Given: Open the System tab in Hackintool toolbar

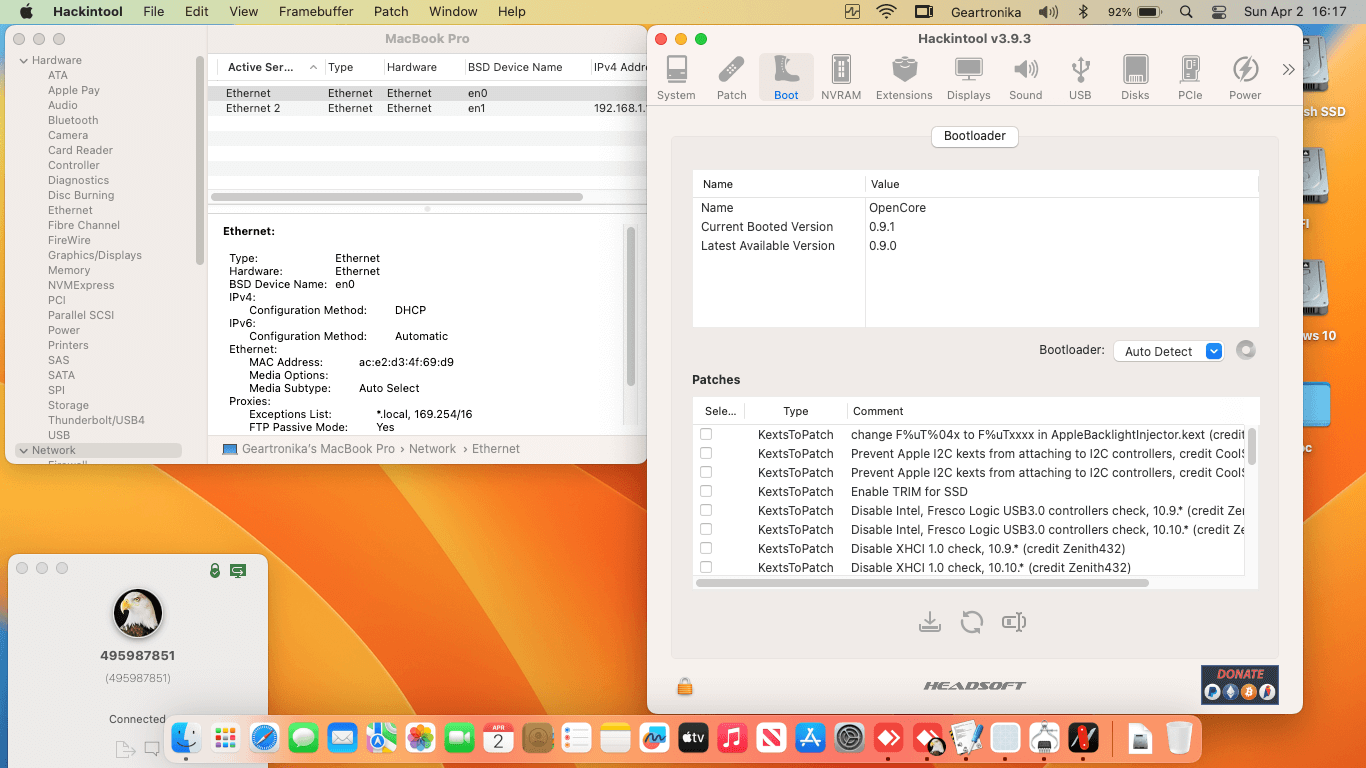Looking at the screenshot, I should pyautogui.click(x=677, y=78).
